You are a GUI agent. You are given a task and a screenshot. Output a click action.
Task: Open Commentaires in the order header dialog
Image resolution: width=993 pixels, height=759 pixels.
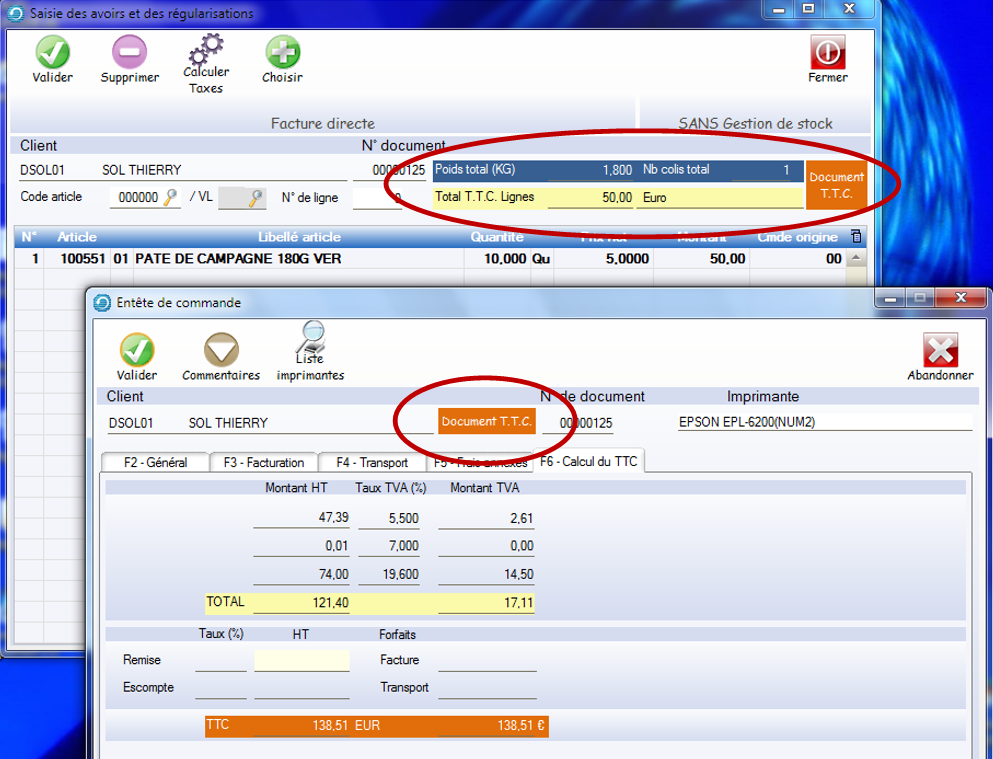pos(221,351)
